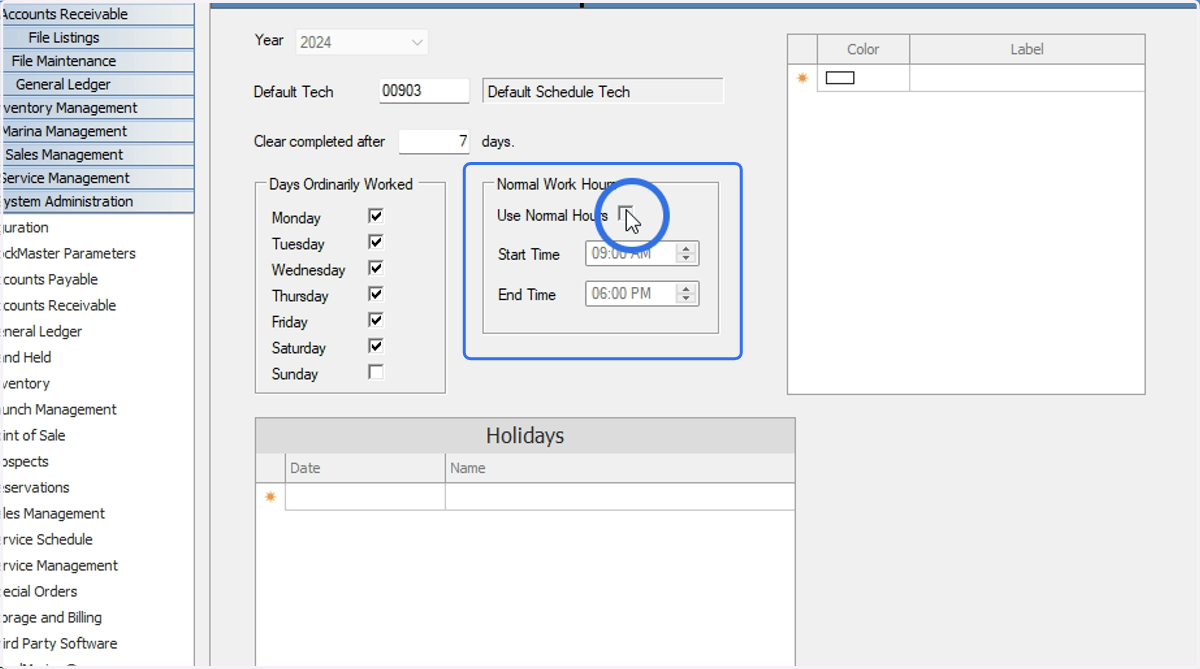Toggle the Friday checkbox
The height and width of the screenshot is (669, 1200).
click(376, 320)
